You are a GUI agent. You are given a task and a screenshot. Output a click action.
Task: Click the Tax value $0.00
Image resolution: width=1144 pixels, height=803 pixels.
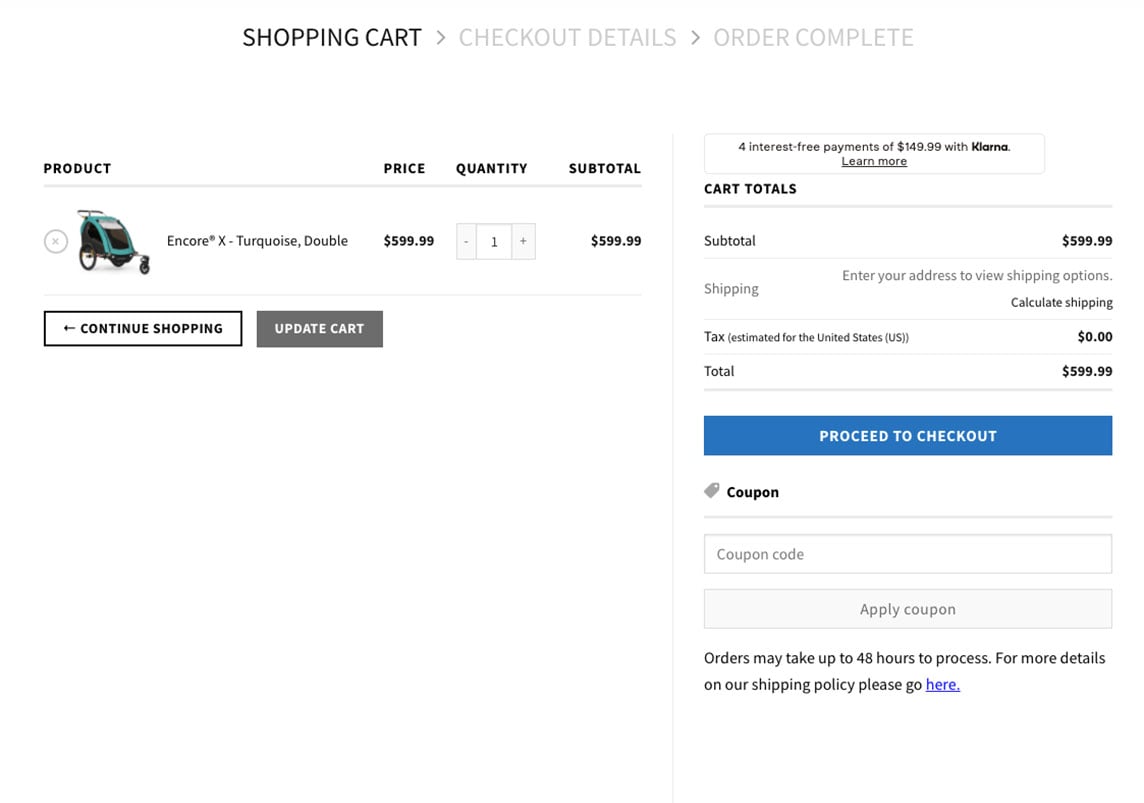coord(1095,337)
